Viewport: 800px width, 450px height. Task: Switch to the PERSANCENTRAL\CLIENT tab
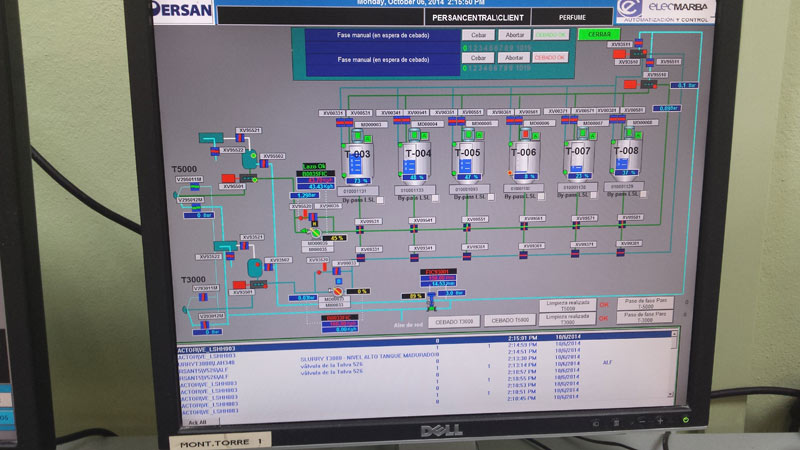point(478,17)
